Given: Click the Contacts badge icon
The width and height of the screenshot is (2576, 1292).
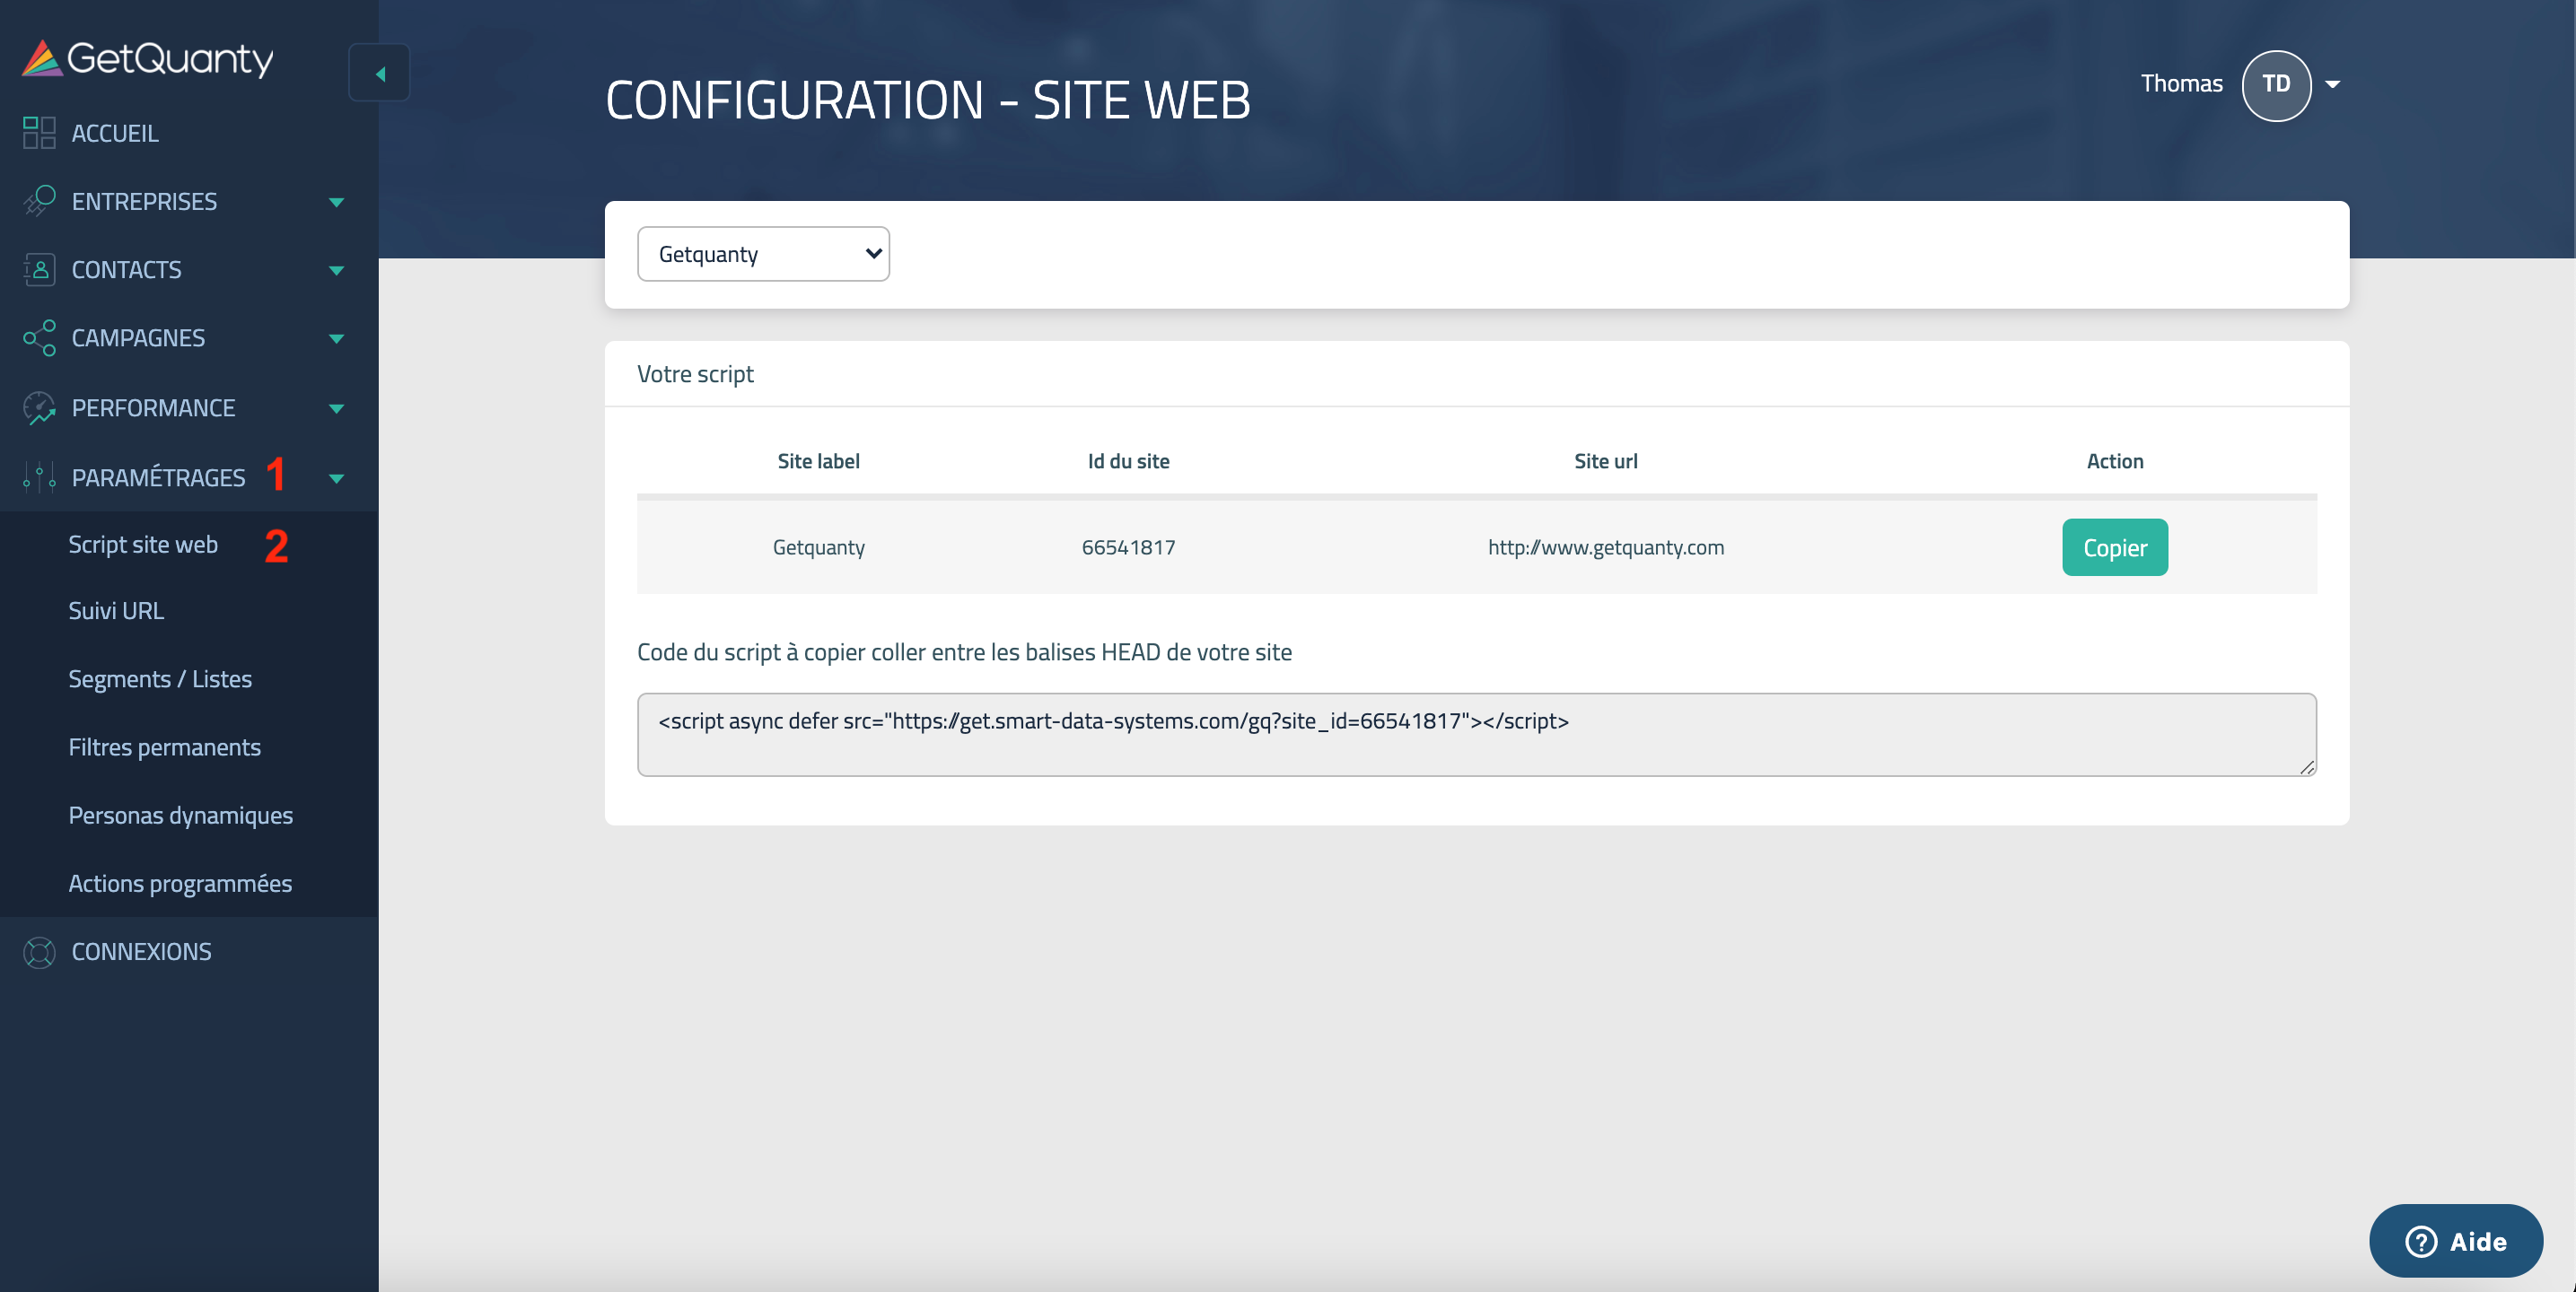Looking at the screenshot, I should (x=39, y=269).
